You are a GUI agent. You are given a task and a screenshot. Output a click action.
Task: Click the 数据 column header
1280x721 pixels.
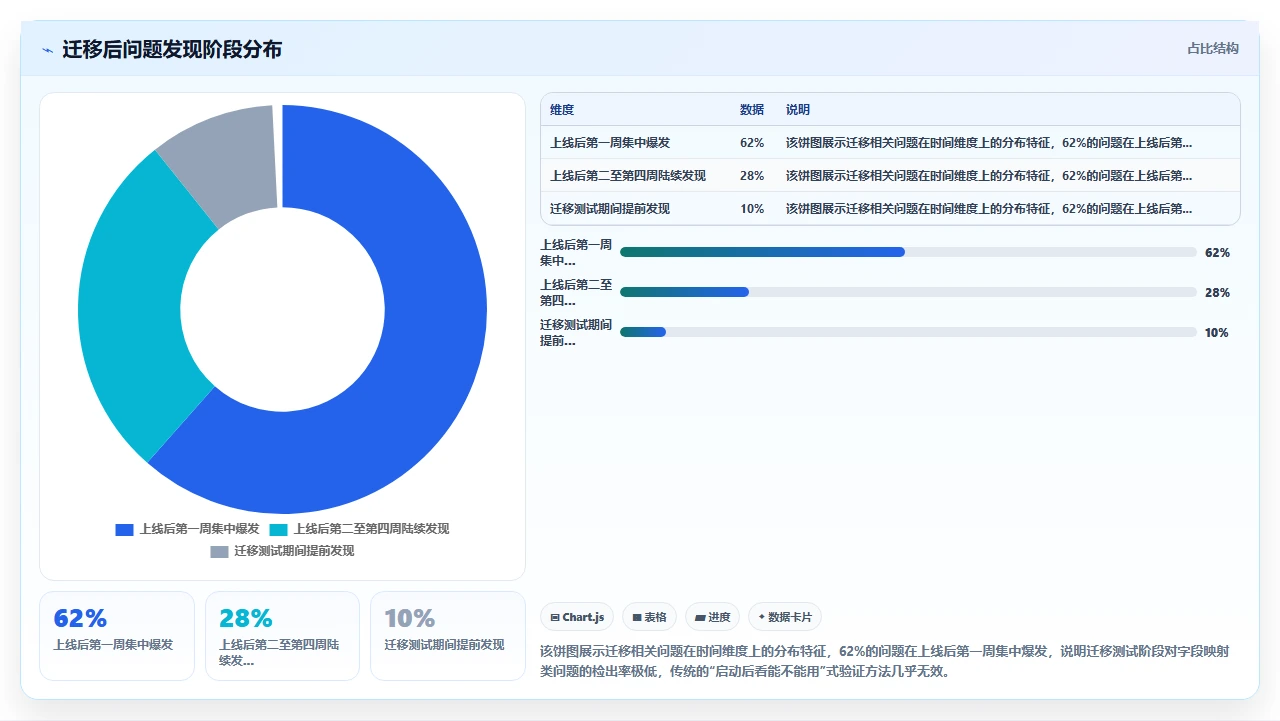tap(752, 110)
